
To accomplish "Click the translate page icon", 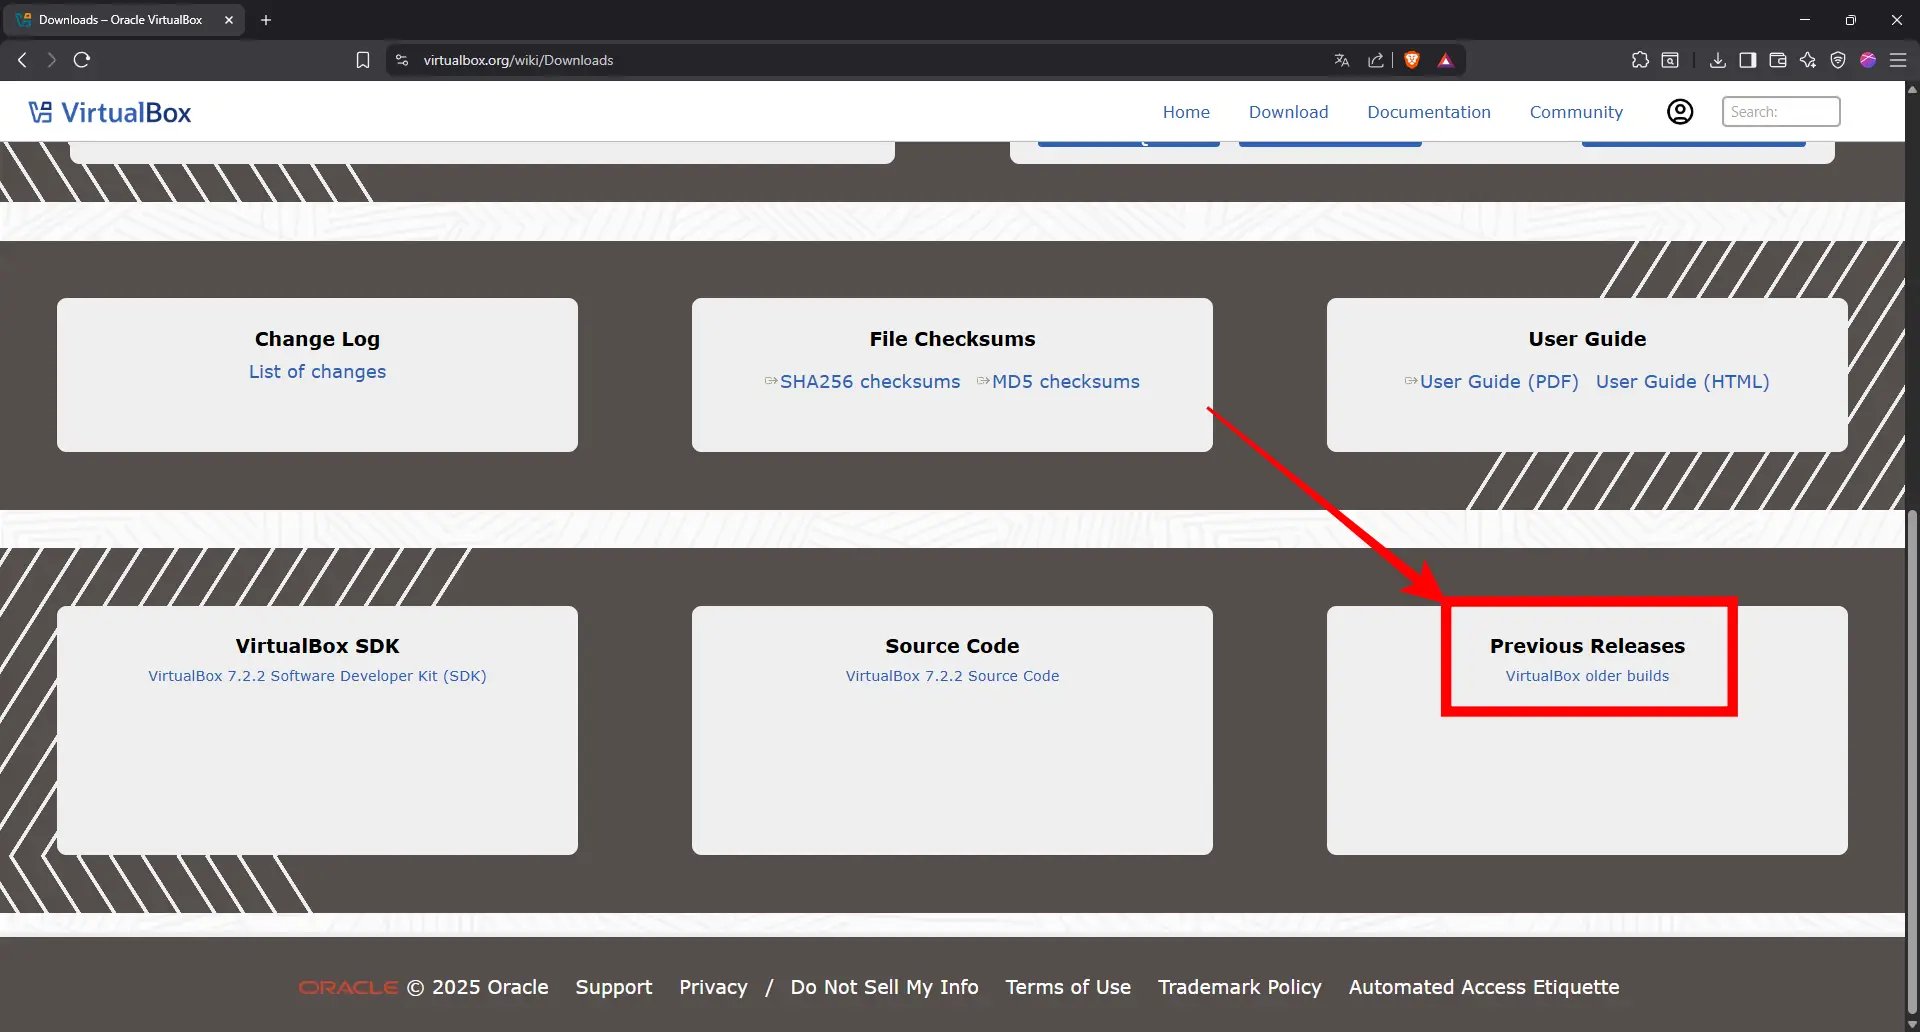I will pyautogui.click(x=1342, y=60).
